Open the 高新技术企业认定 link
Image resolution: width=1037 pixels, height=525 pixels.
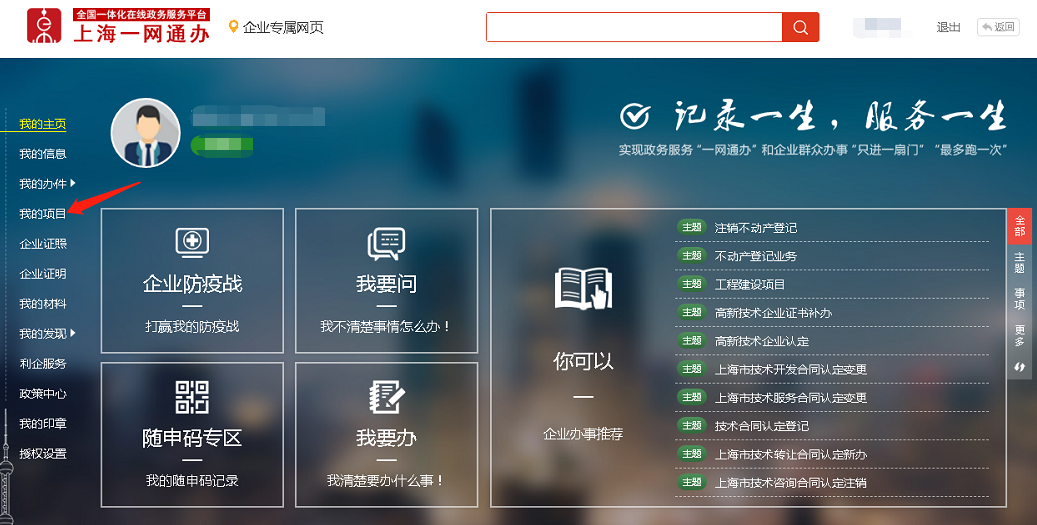click(762, 342)
